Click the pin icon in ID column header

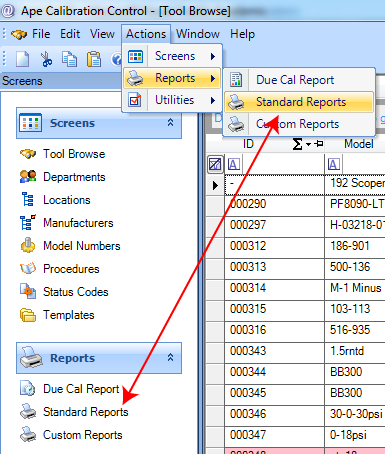click(x=319, y=144)
